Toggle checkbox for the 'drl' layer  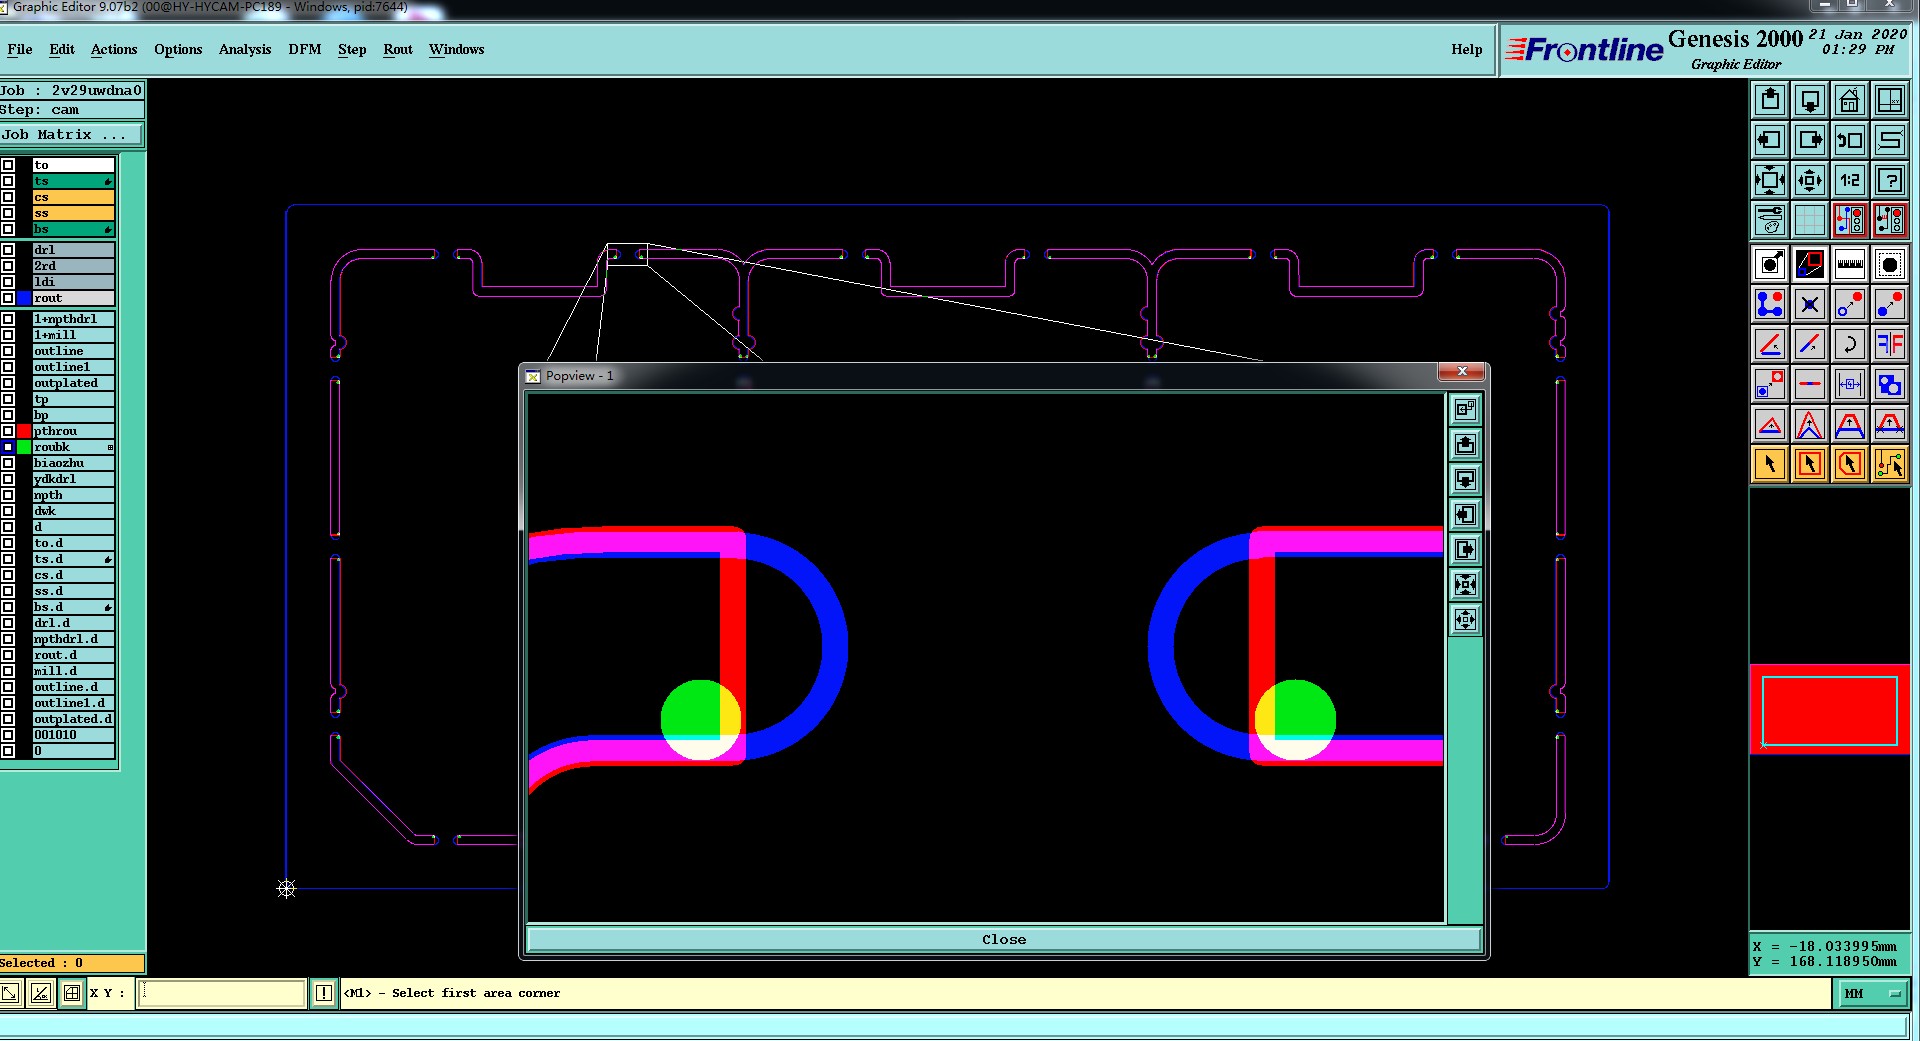(x=8, y=250)
